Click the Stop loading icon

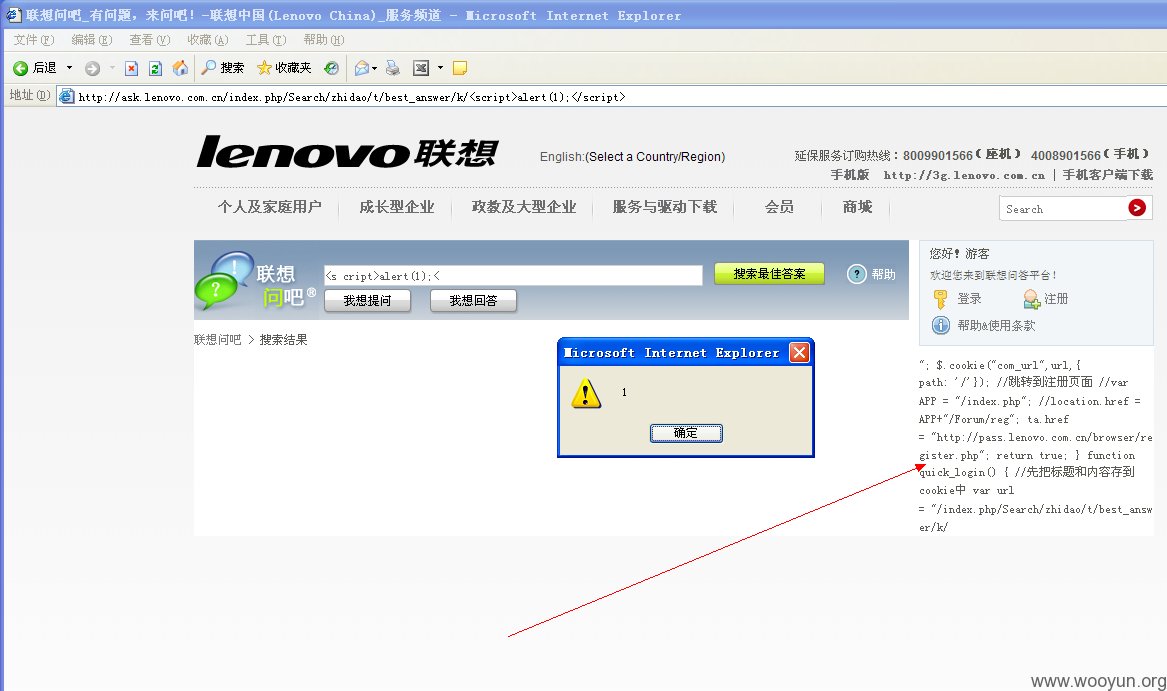(x=131, y=69)
